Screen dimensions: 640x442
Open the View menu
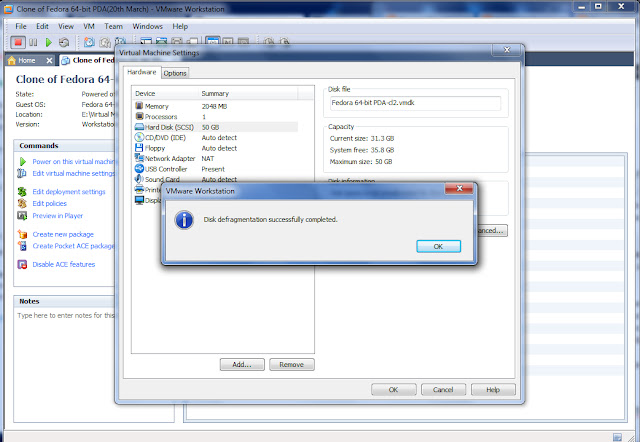(66, 26)
